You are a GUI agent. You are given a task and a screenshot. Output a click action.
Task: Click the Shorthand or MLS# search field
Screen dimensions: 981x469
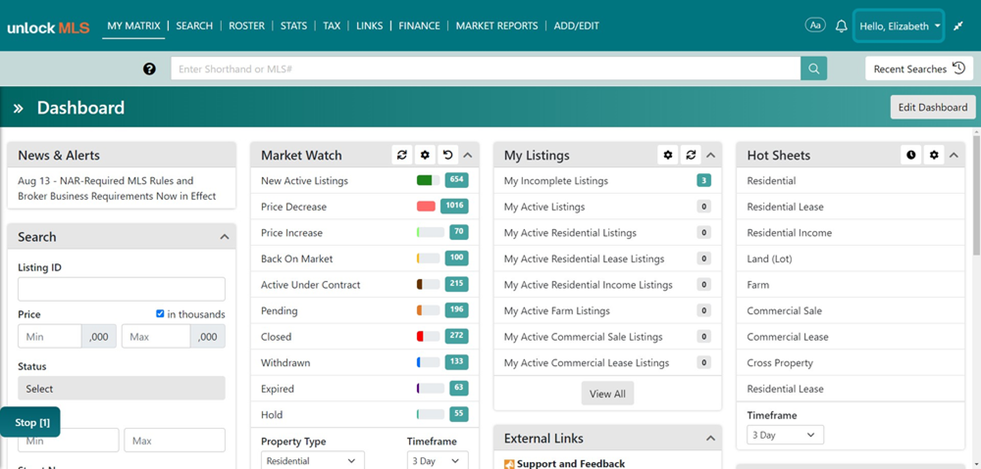(485, 69)
